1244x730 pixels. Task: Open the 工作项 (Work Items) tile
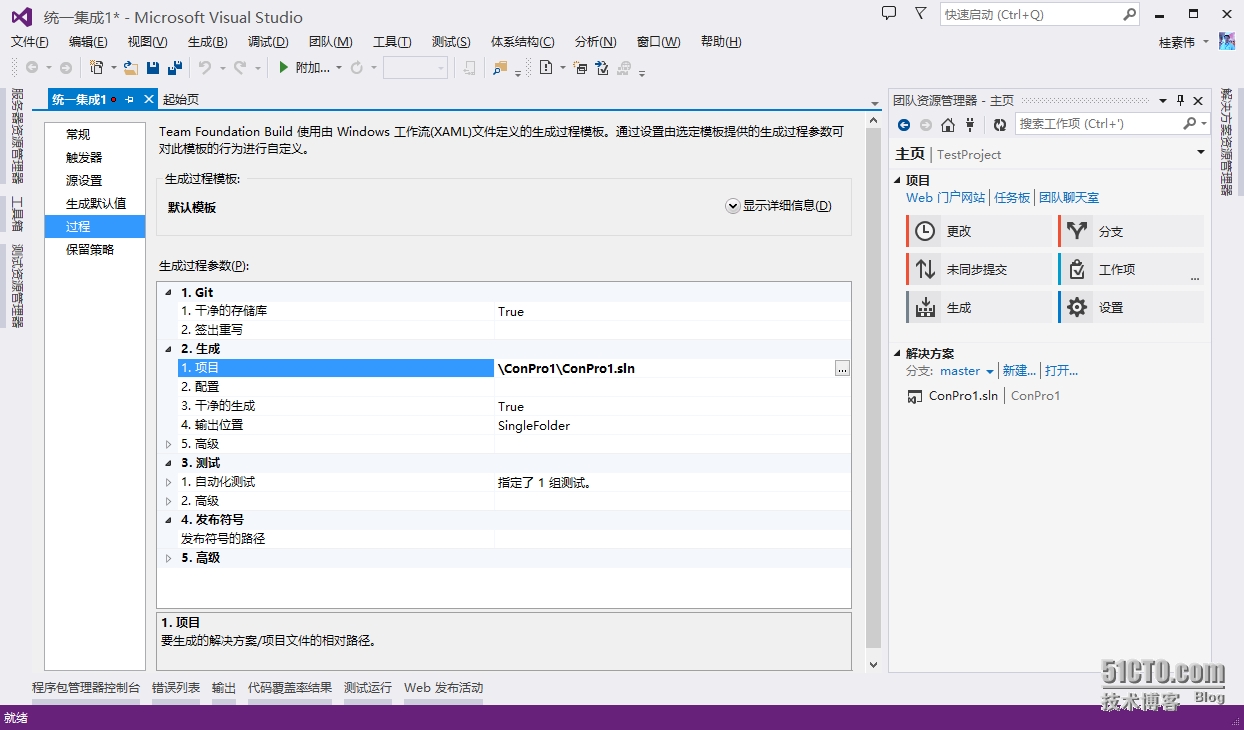(x=1131, y=269)
